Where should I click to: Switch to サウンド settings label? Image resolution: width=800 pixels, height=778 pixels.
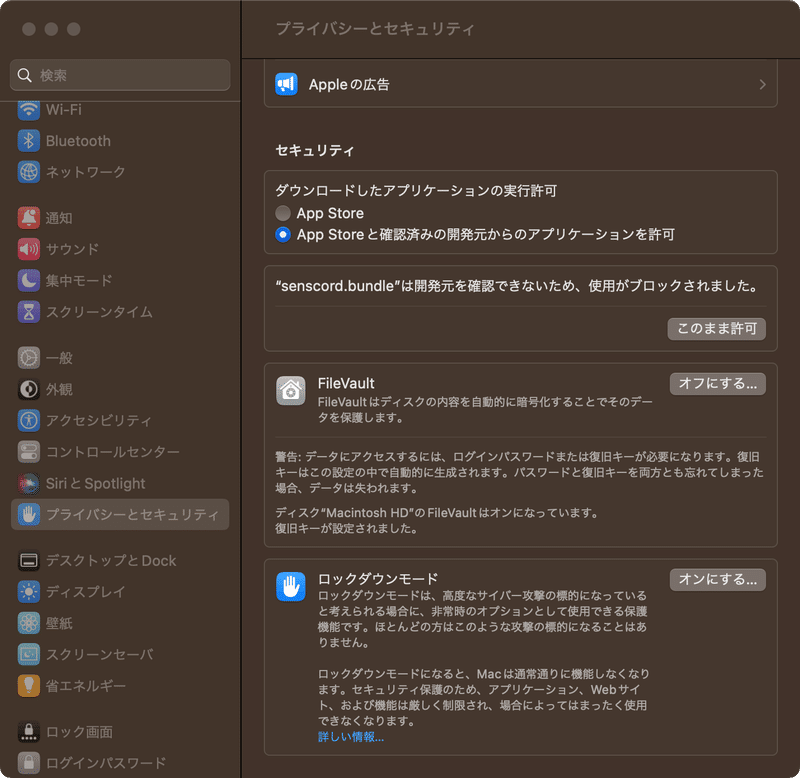[72, 249]
